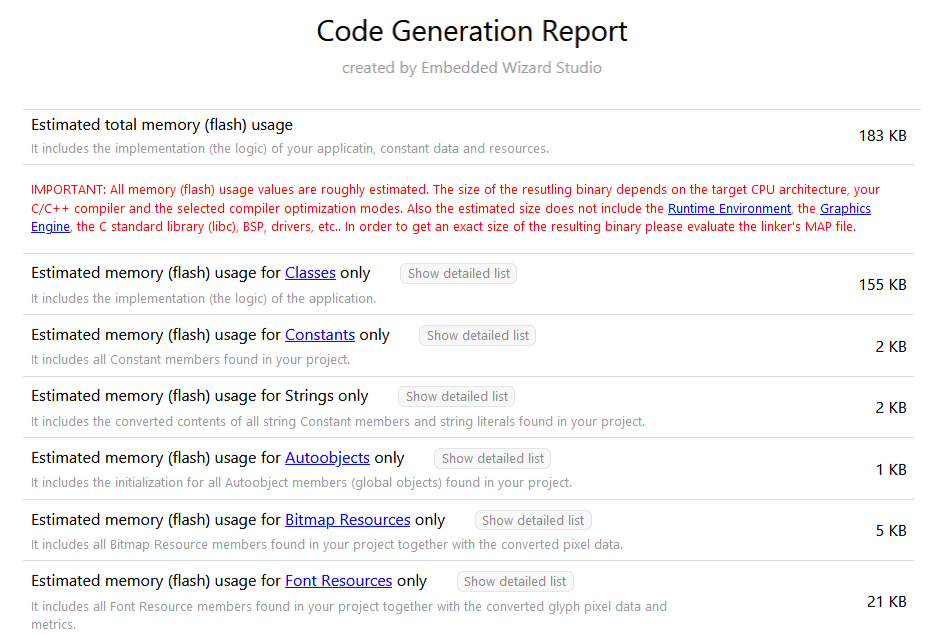Show detailed list for Strings

(x=456, y=397)
